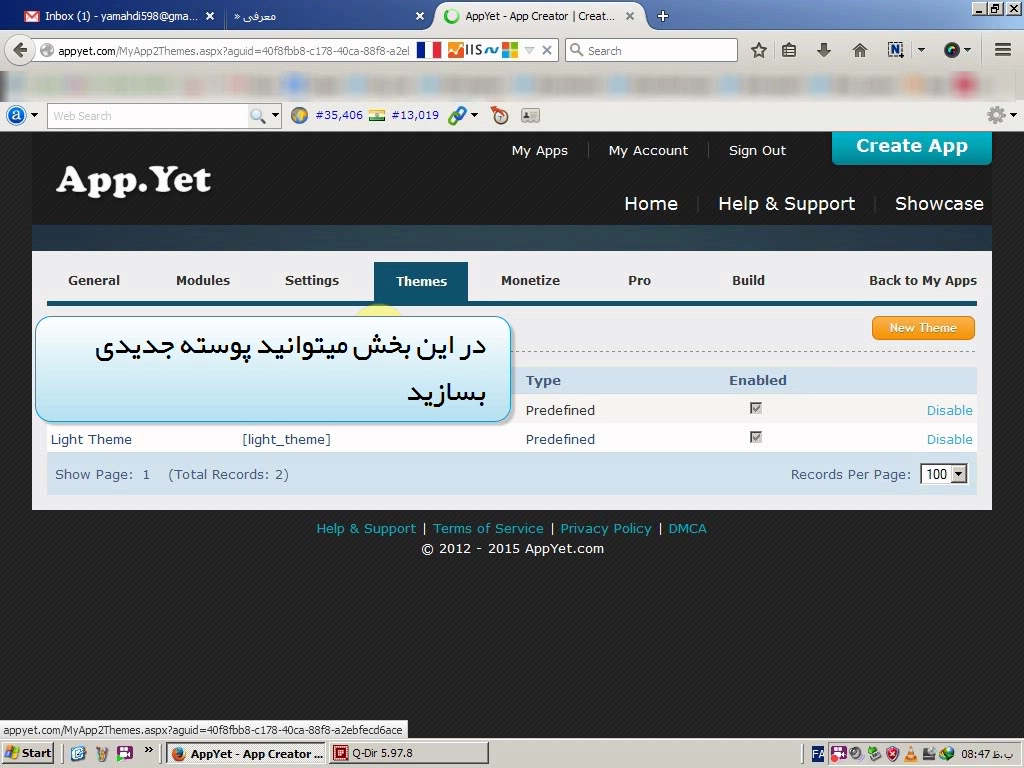Expand the Web Search engine dropdown arrow
Screen dimensions: 1024x768
pos(275,116)
